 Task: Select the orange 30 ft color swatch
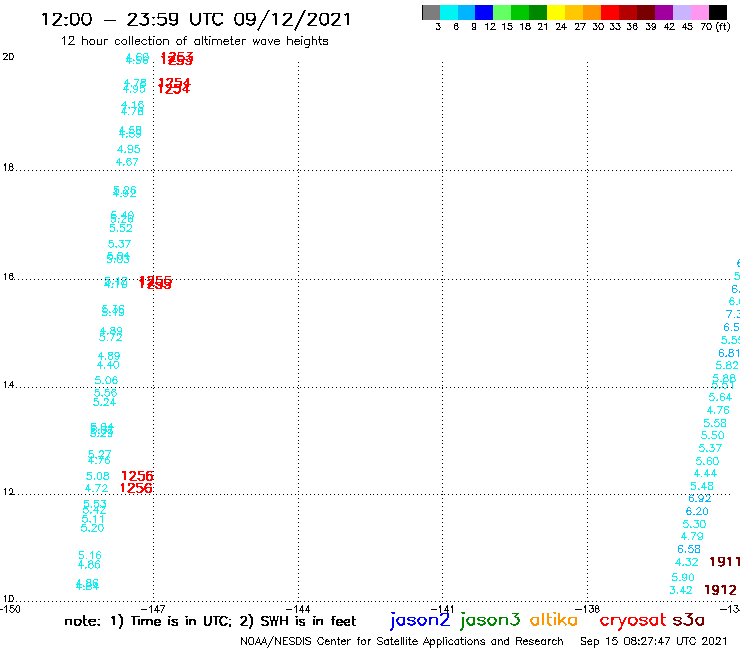[x=592, y=12]
